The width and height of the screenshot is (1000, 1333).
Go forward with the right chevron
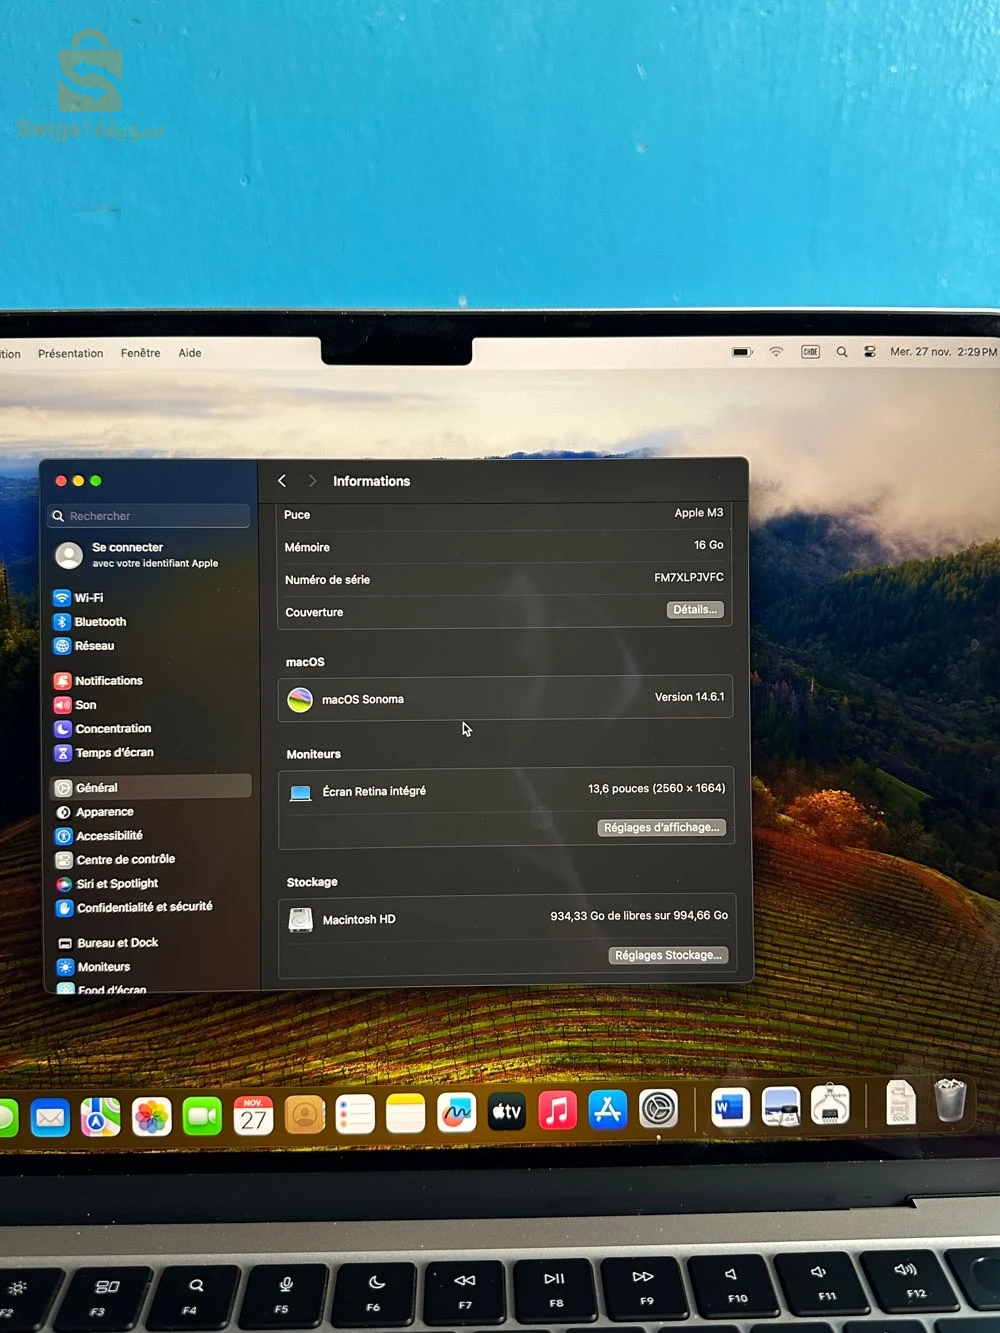click(312, 481)
